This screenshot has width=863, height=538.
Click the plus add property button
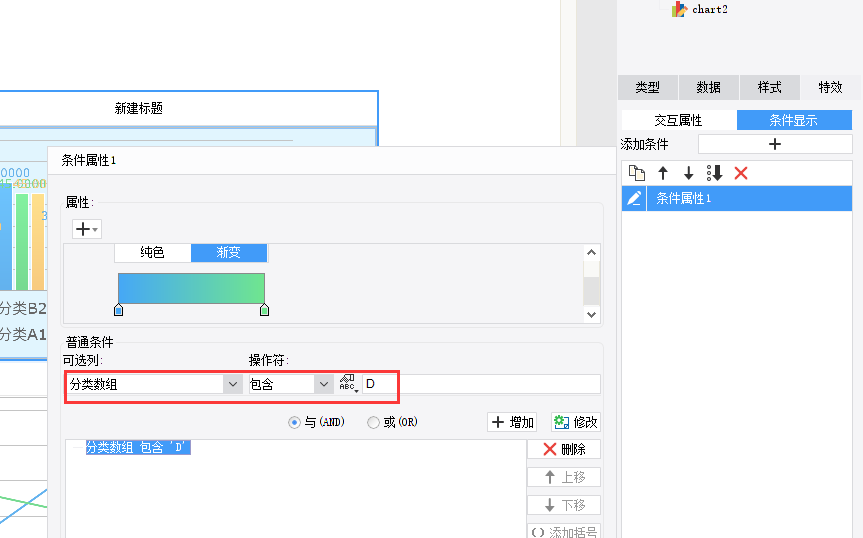click(86, 229)
